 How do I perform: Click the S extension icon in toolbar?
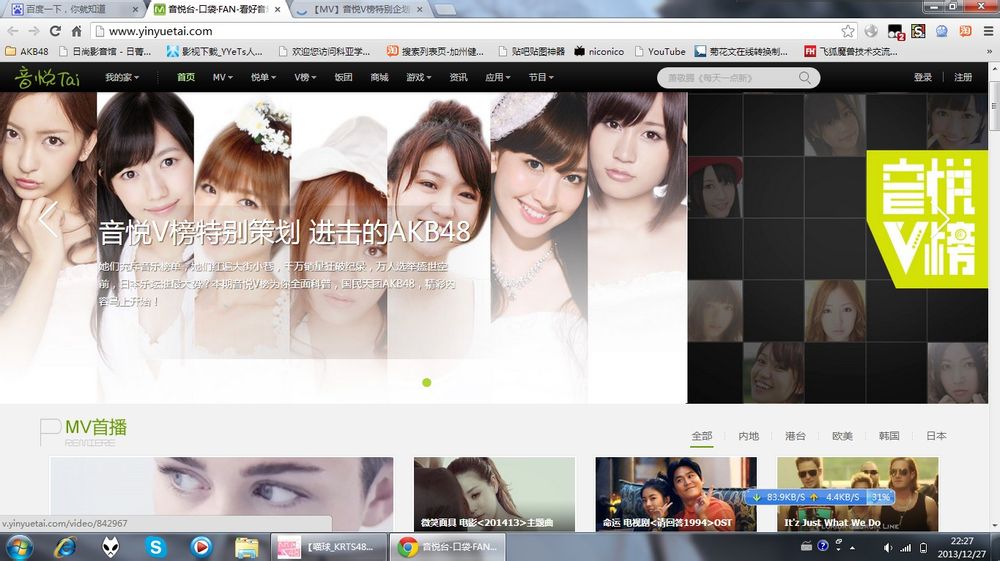pos(918,31)
